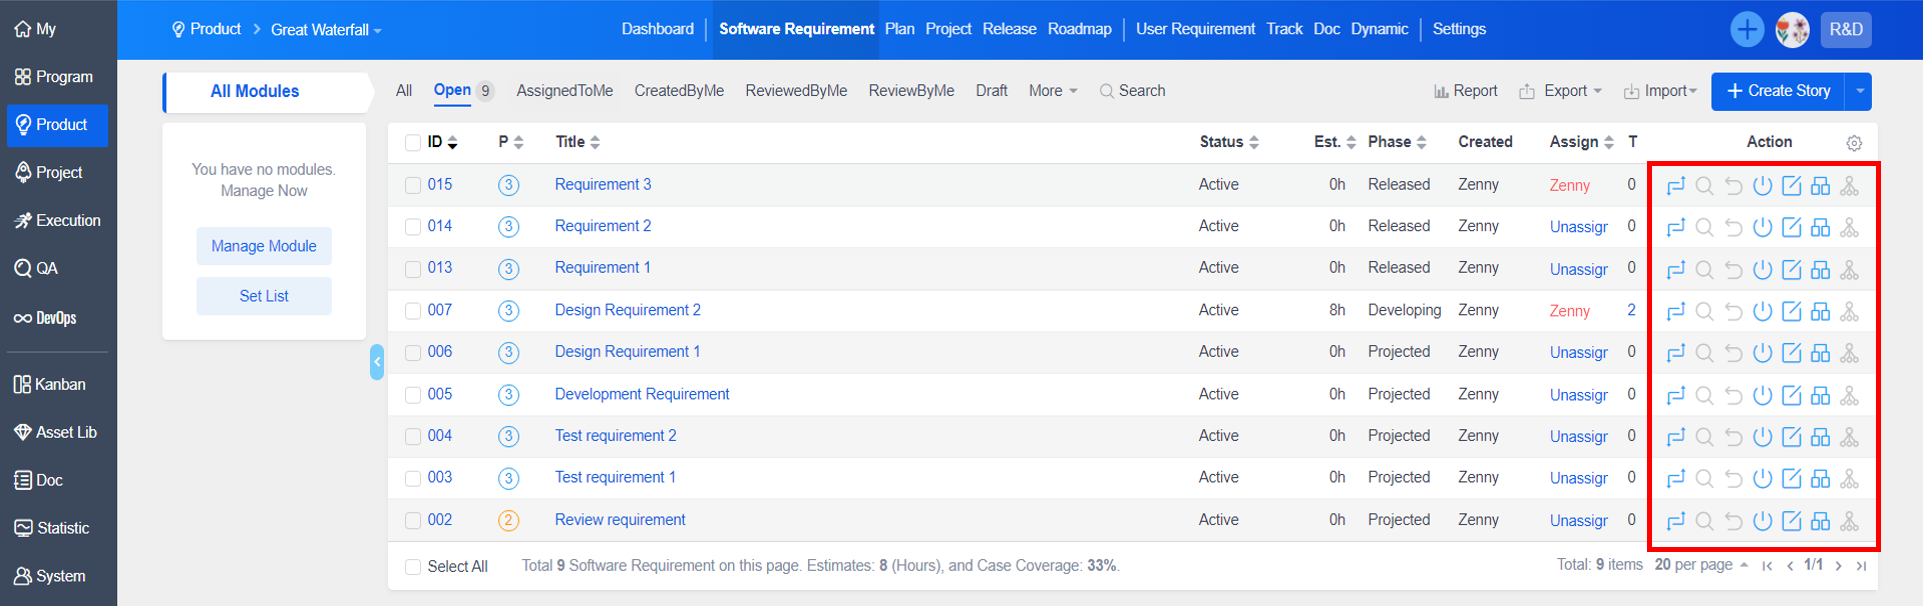Screen dimensions: 1923x606
Task: Select the AssignedToMe filter tab
Action: tap(565, 91)
